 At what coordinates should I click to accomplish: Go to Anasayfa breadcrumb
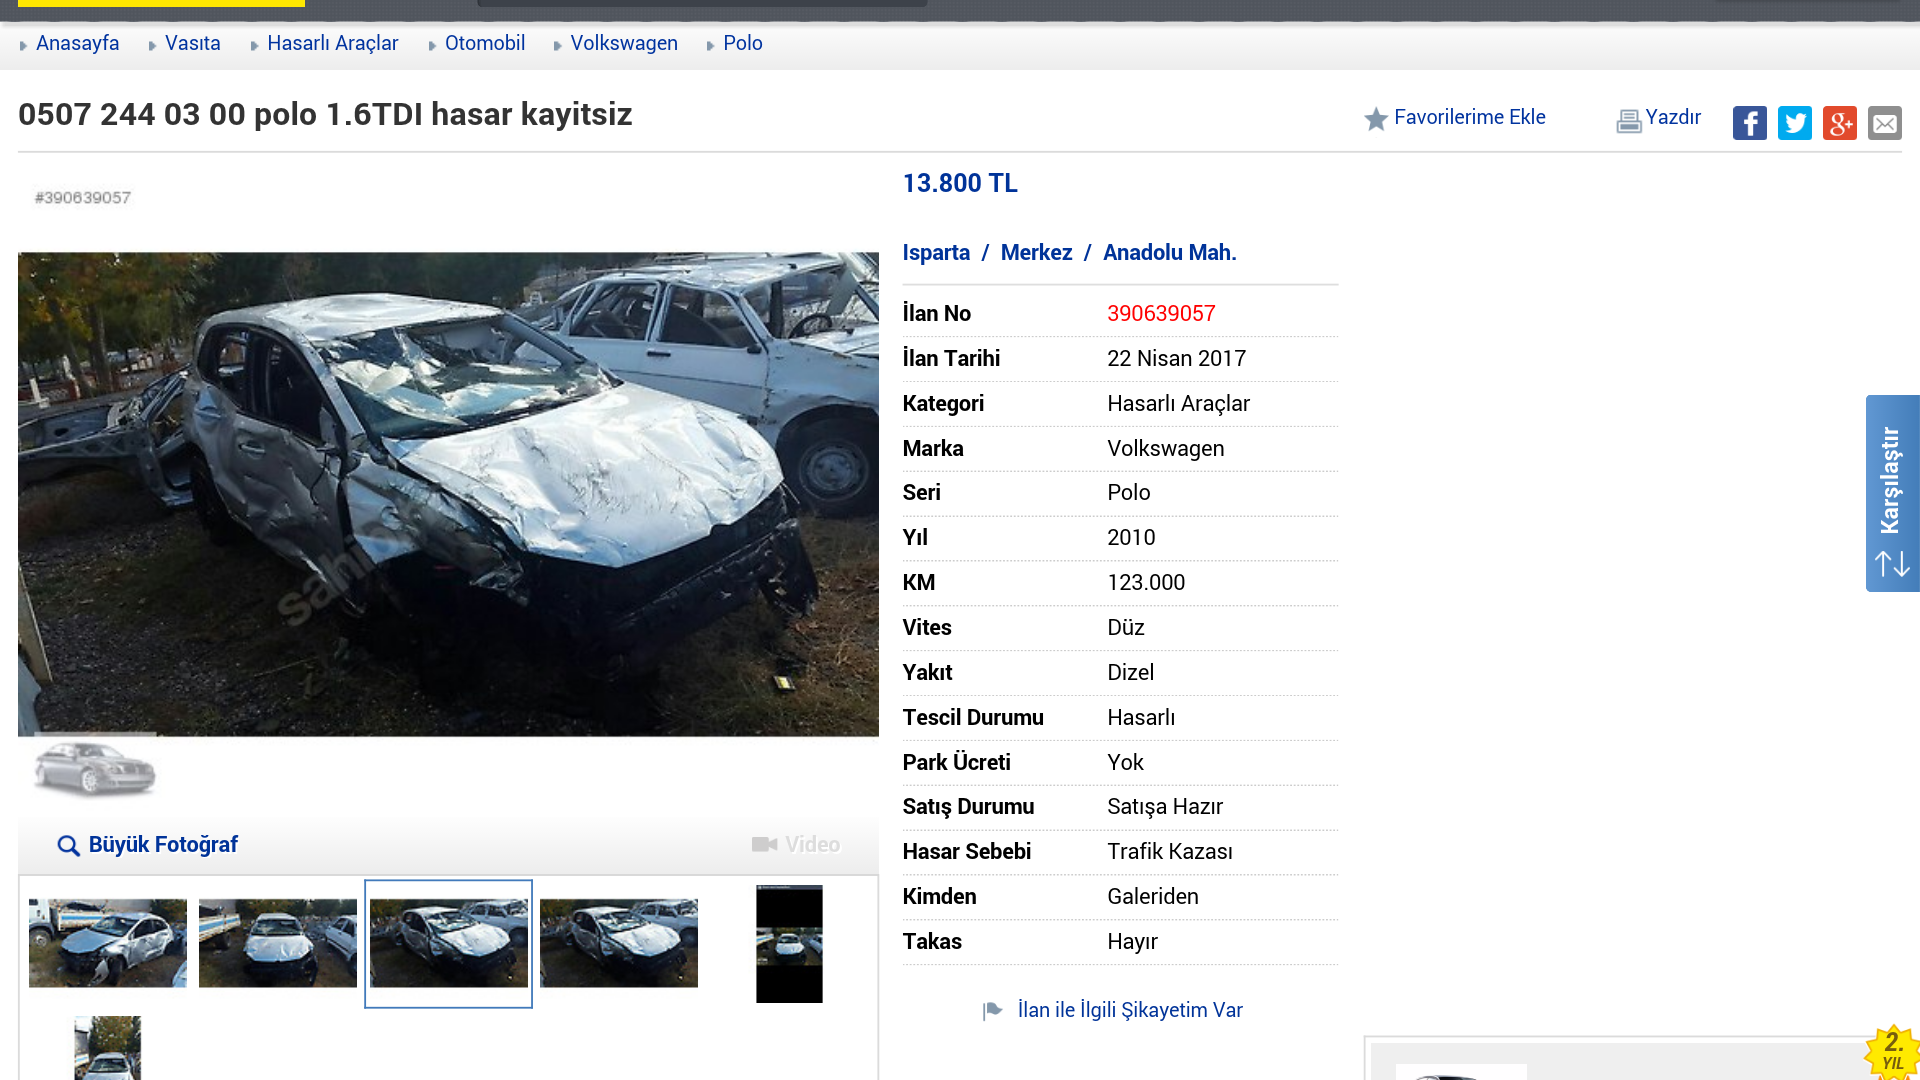click(x=77, y=43)
